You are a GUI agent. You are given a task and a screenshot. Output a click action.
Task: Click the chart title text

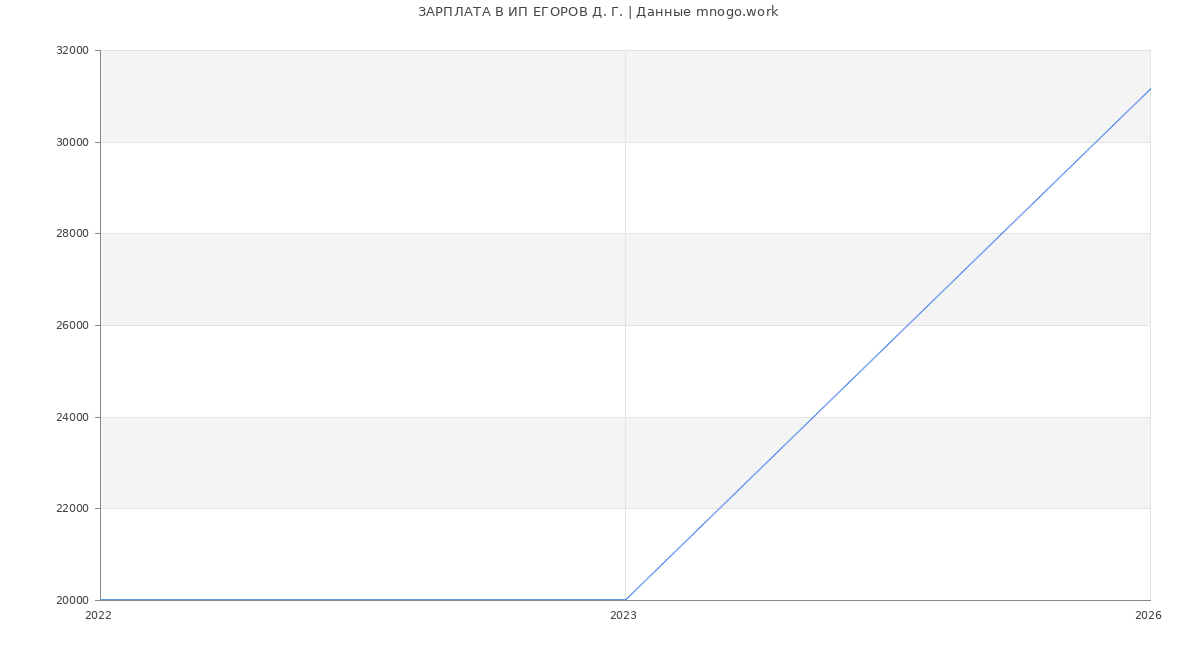click(x=597, y=12)
